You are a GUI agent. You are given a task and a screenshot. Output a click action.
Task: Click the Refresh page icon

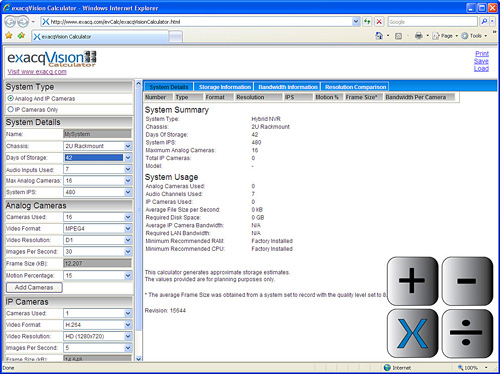tap(367, 22)
